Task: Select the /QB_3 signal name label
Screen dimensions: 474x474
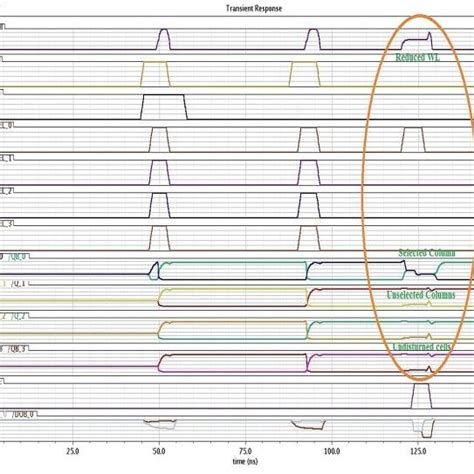Action: tap(18, 349)
